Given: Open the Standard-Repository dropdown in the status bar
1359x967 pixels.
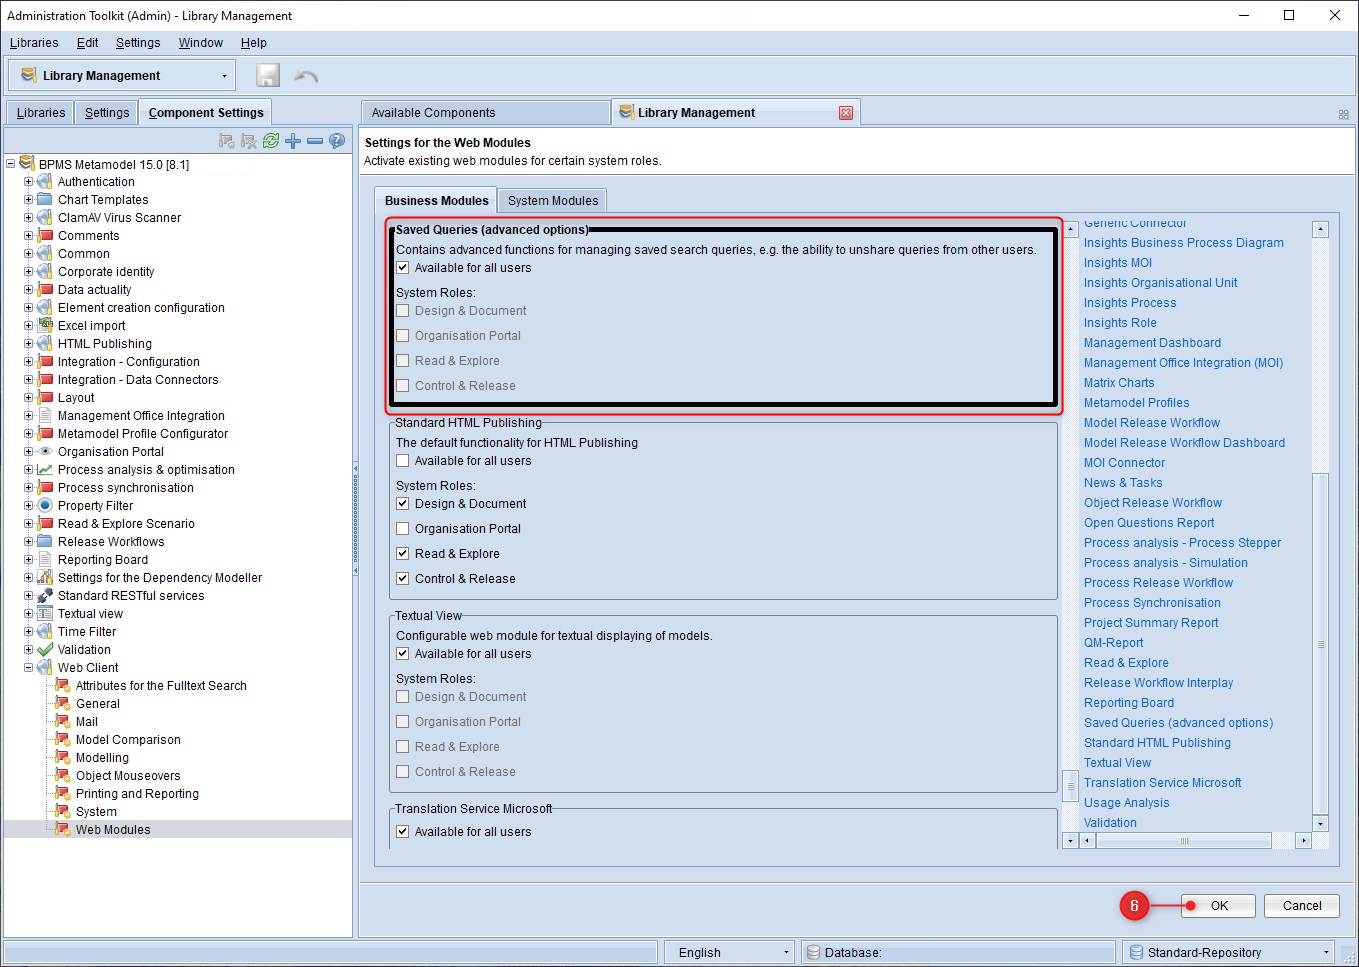Looking at the screenshot, I should tap(1327, 953).
